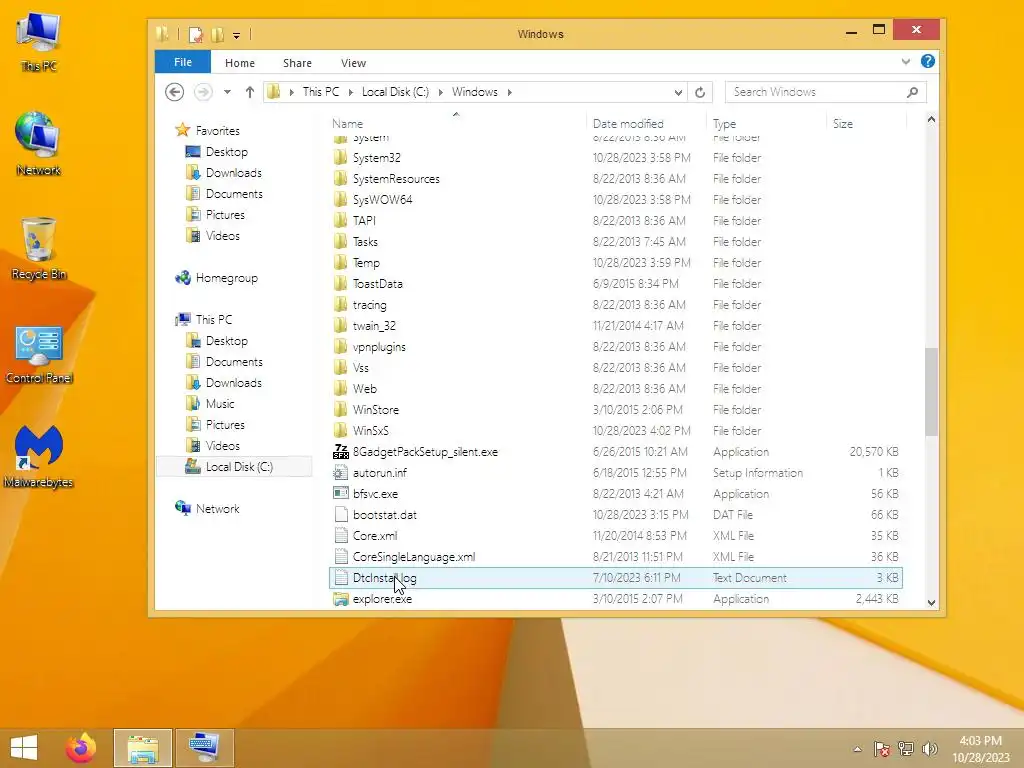Open the Share ribbon tab

pyautogui.click(x=297, y=63)
